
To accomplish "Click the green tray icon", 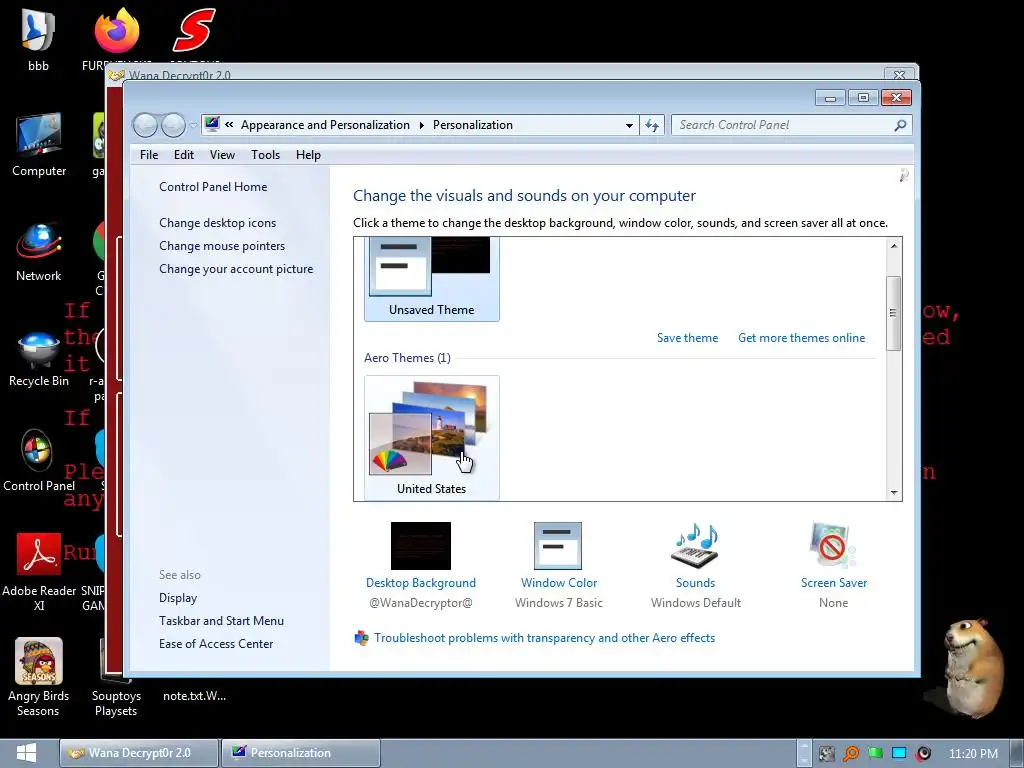I will coord(875,754).
